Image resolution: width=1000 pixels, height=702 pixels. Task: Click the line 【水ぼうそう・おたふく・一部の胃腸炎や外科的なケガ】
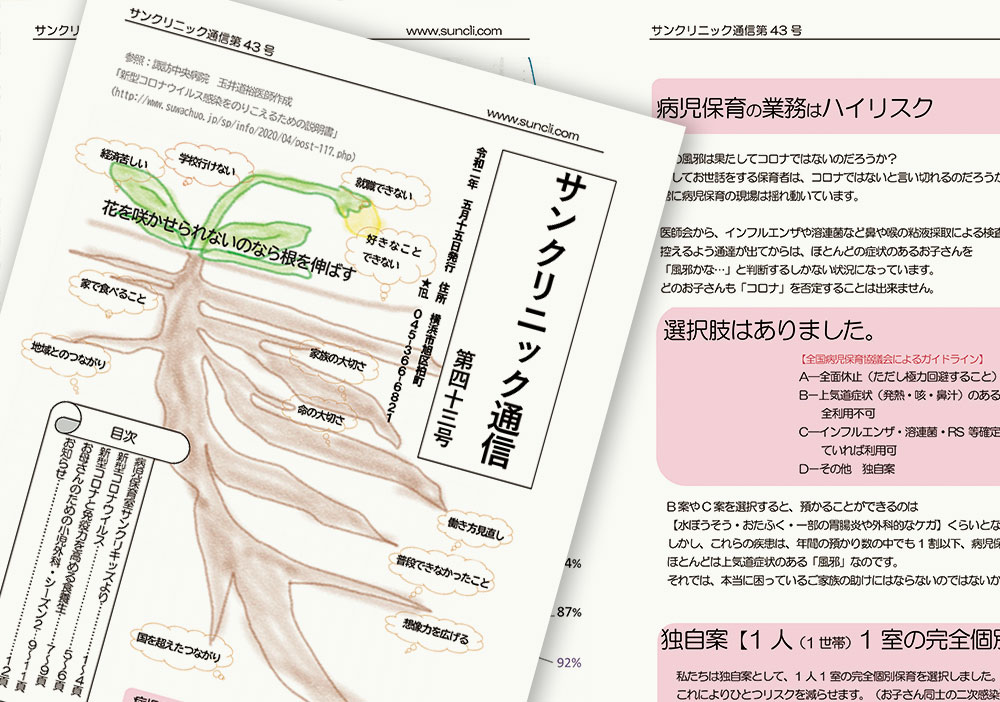833,525
